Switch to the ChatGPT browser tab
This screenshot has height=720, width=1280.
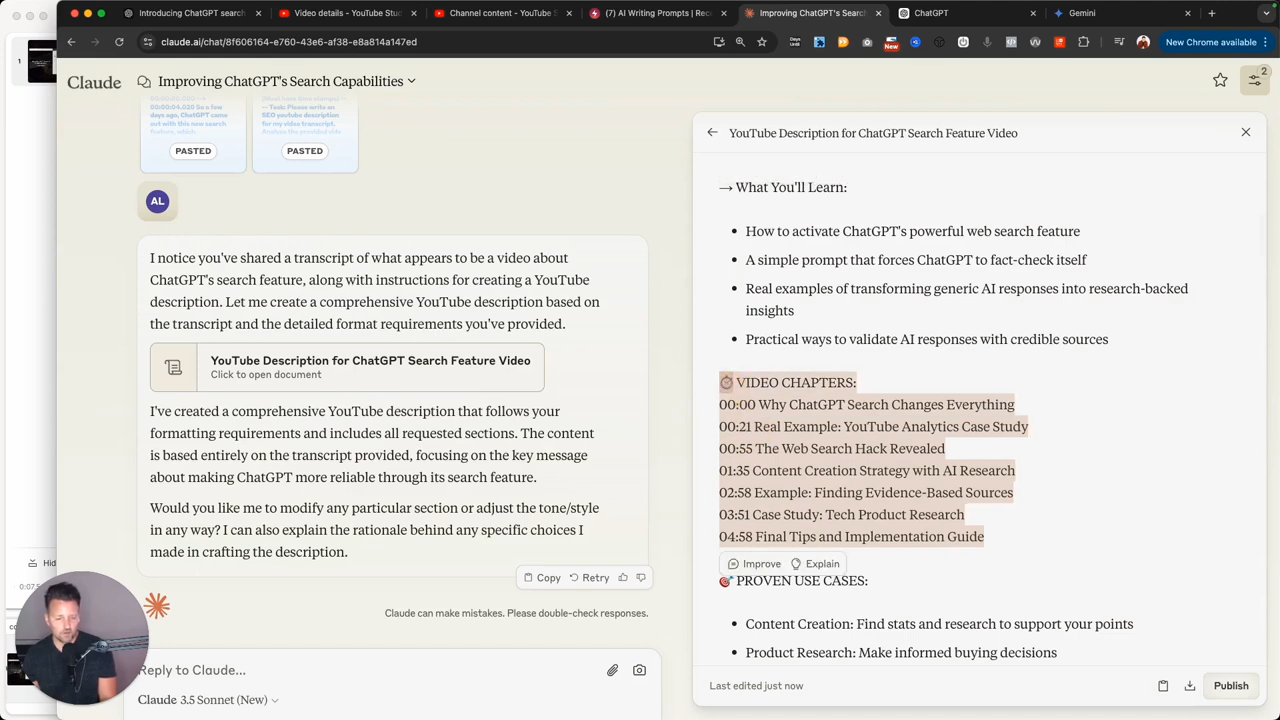pyautogui.click(x=930, y=13)
